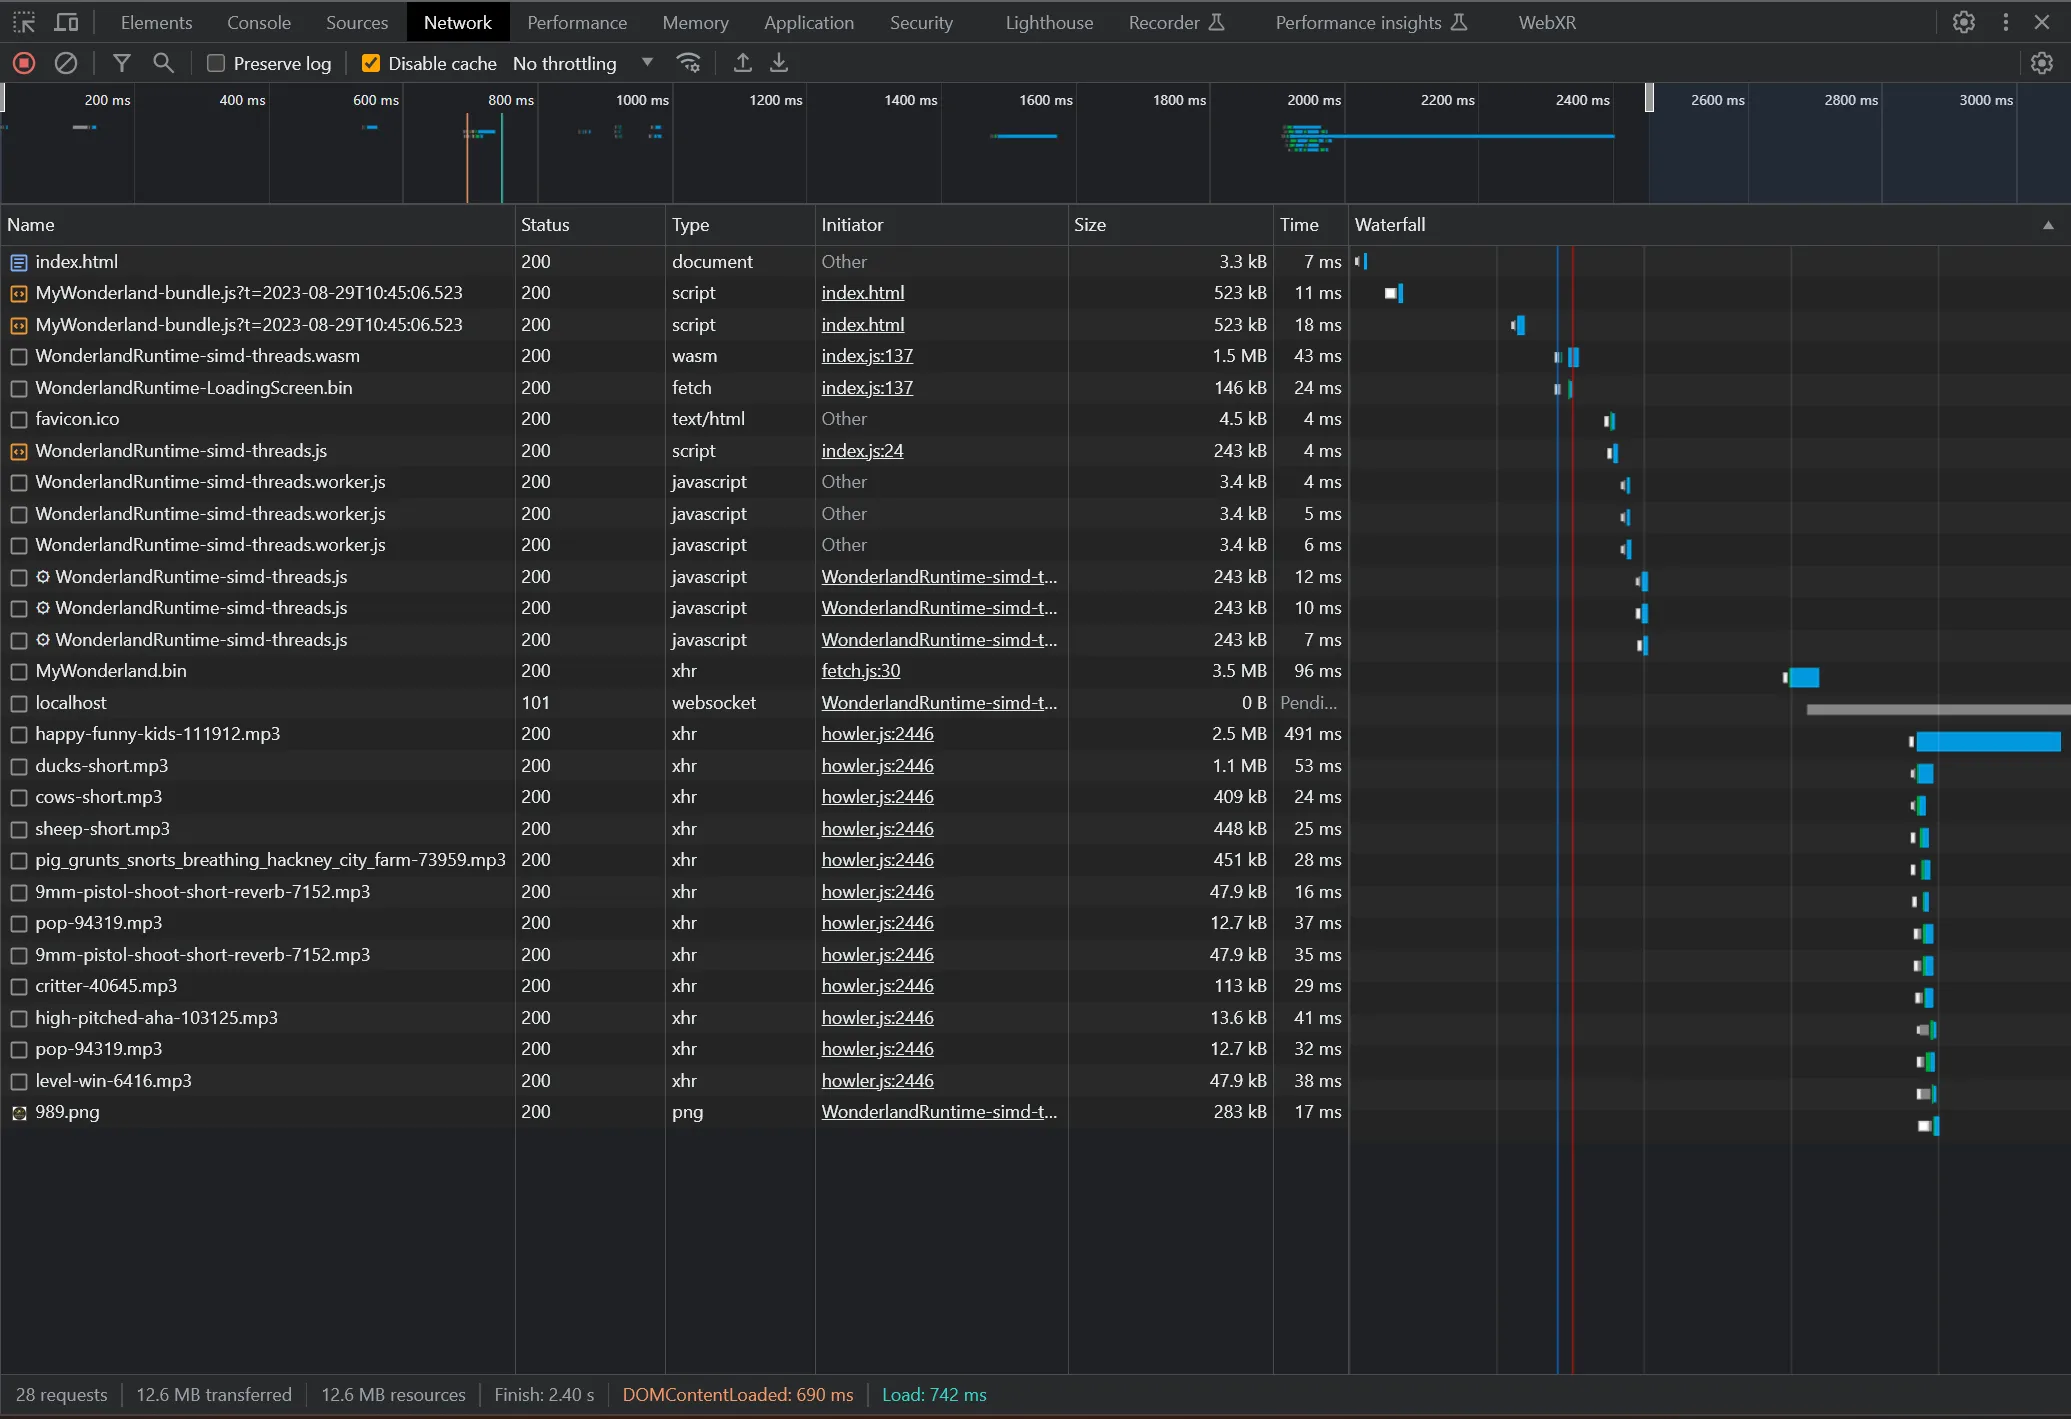The image size is (2071, 1419).
Task: Export HAR download icon
Action: (779, 63)
